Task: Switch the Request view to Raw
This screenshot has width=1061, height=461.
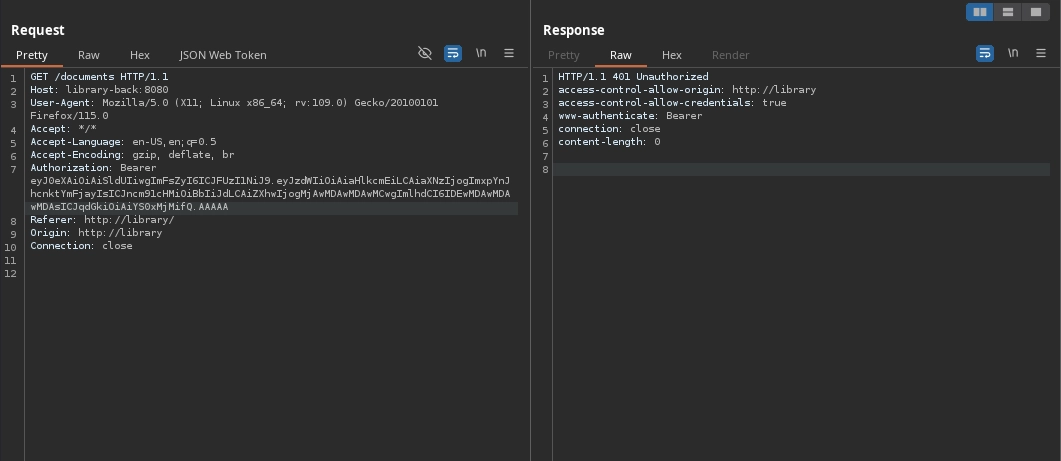Action: point(89,55)
